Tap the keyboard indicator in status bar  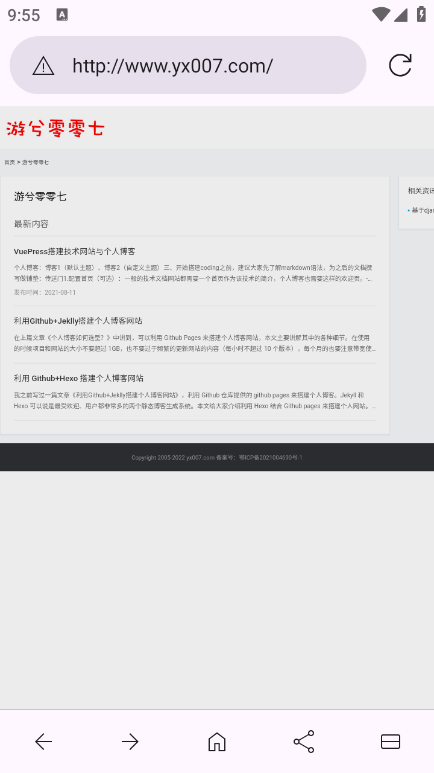coord(62,15)
